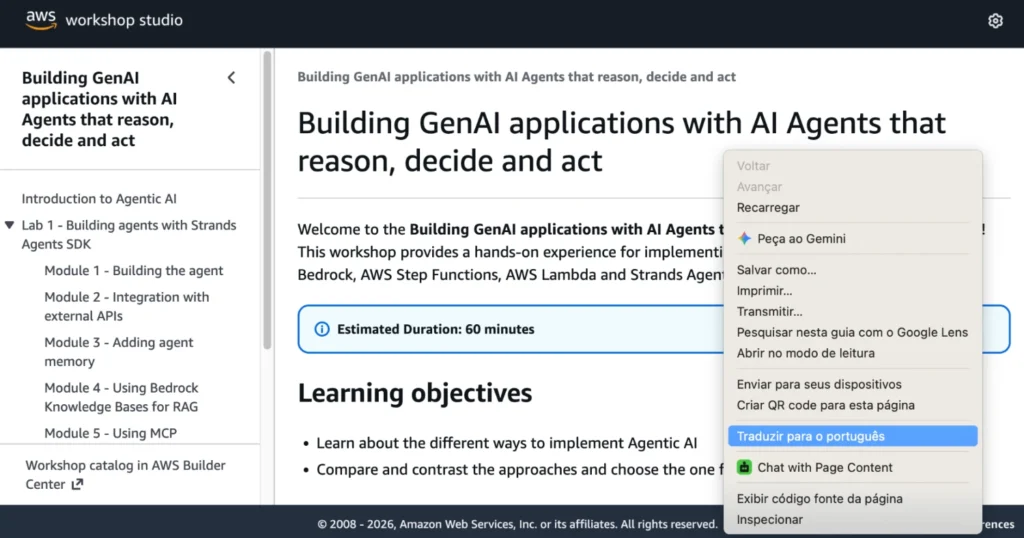Select Transmitir... in the context menu
Viewport: 1024px width, 538px height.
852,311
